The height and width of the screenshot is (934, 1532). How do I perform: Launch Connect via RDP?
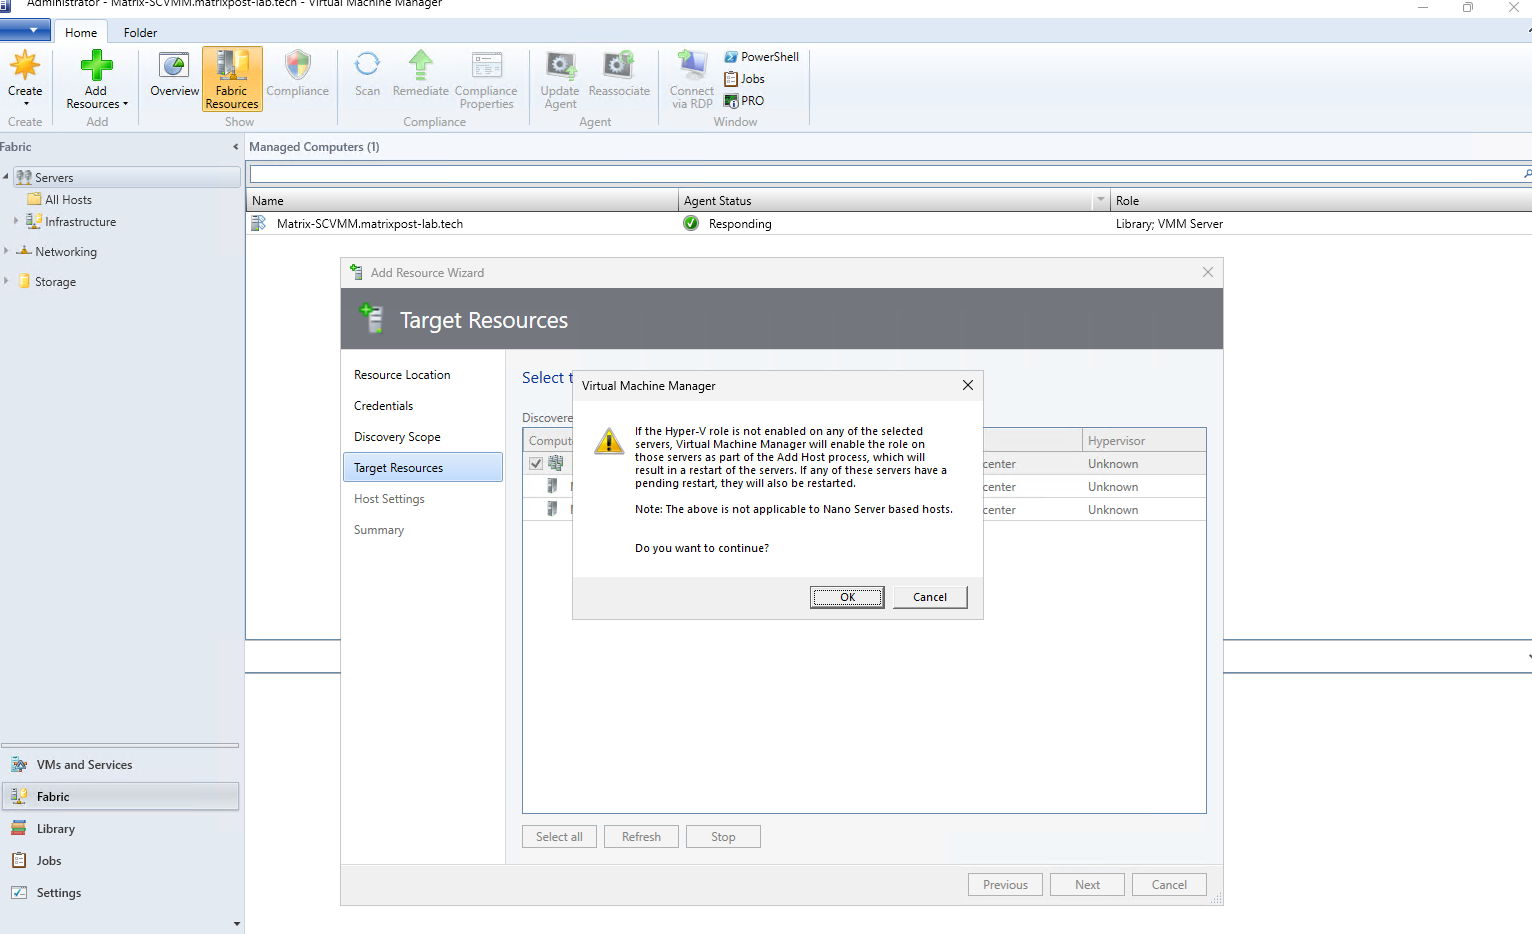[x=692, y=79]
